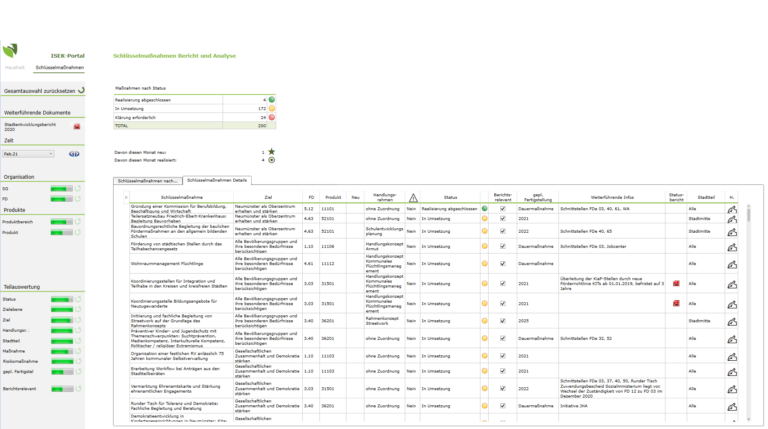
Task: Select the In Umsetzung status row
Action: [194, 108]
